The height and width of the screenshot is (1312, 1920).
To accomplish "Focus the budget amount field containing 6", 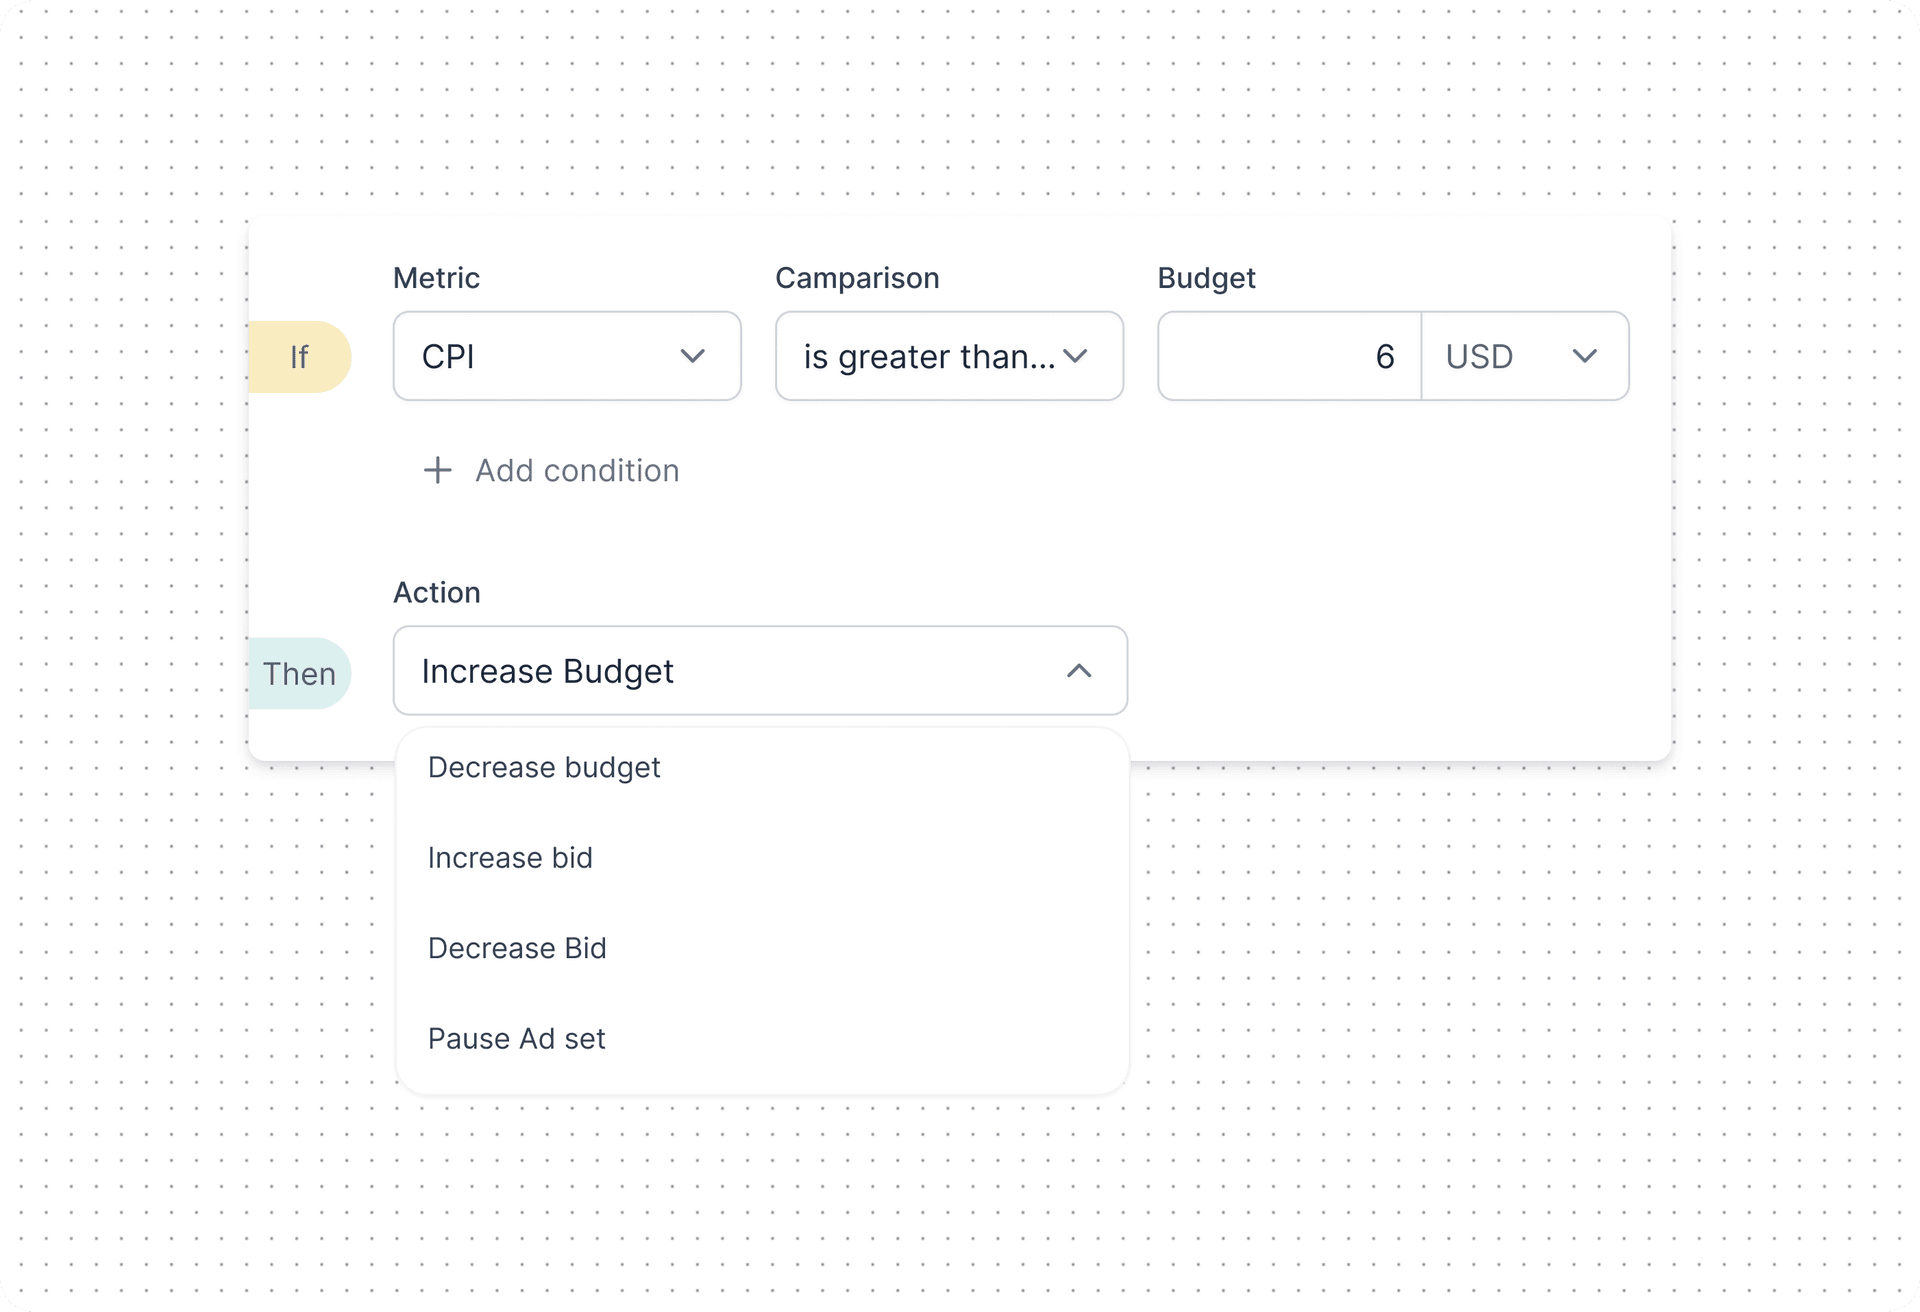I will (1289, 356).
